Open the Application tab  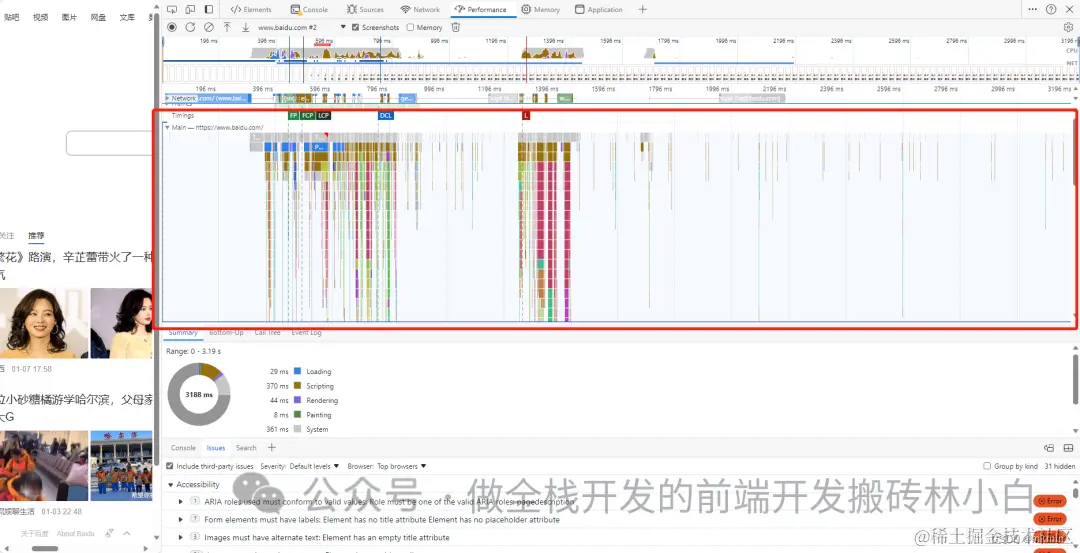pos(599,10)
